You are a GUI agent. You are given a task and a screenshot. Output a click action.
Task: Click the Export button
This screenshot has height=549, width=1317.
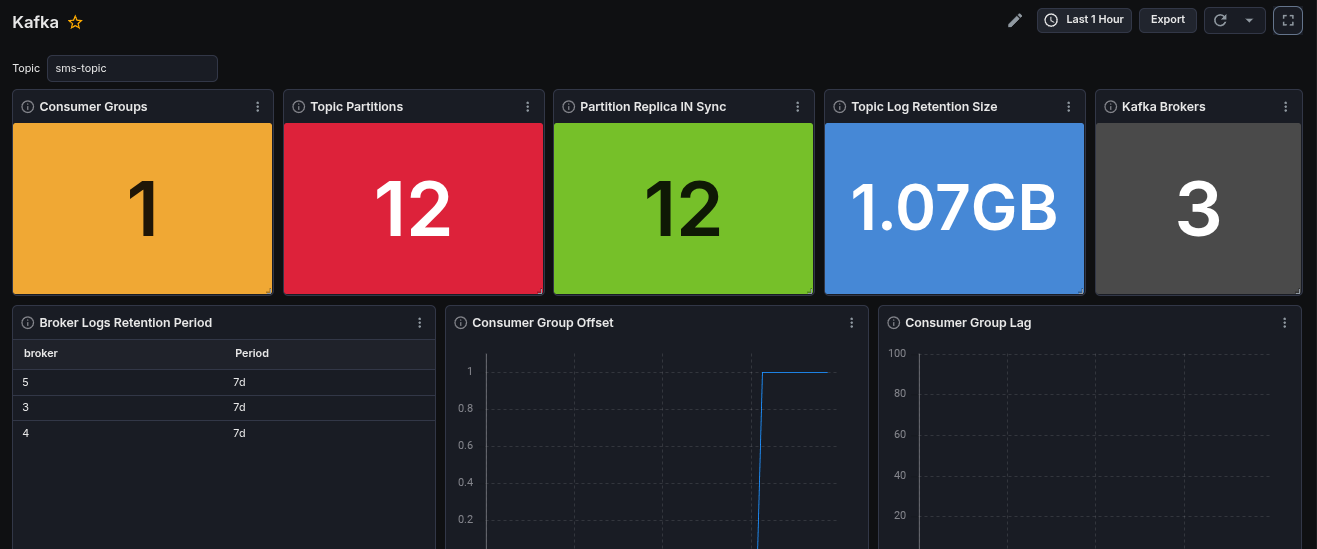point(1167,20)
